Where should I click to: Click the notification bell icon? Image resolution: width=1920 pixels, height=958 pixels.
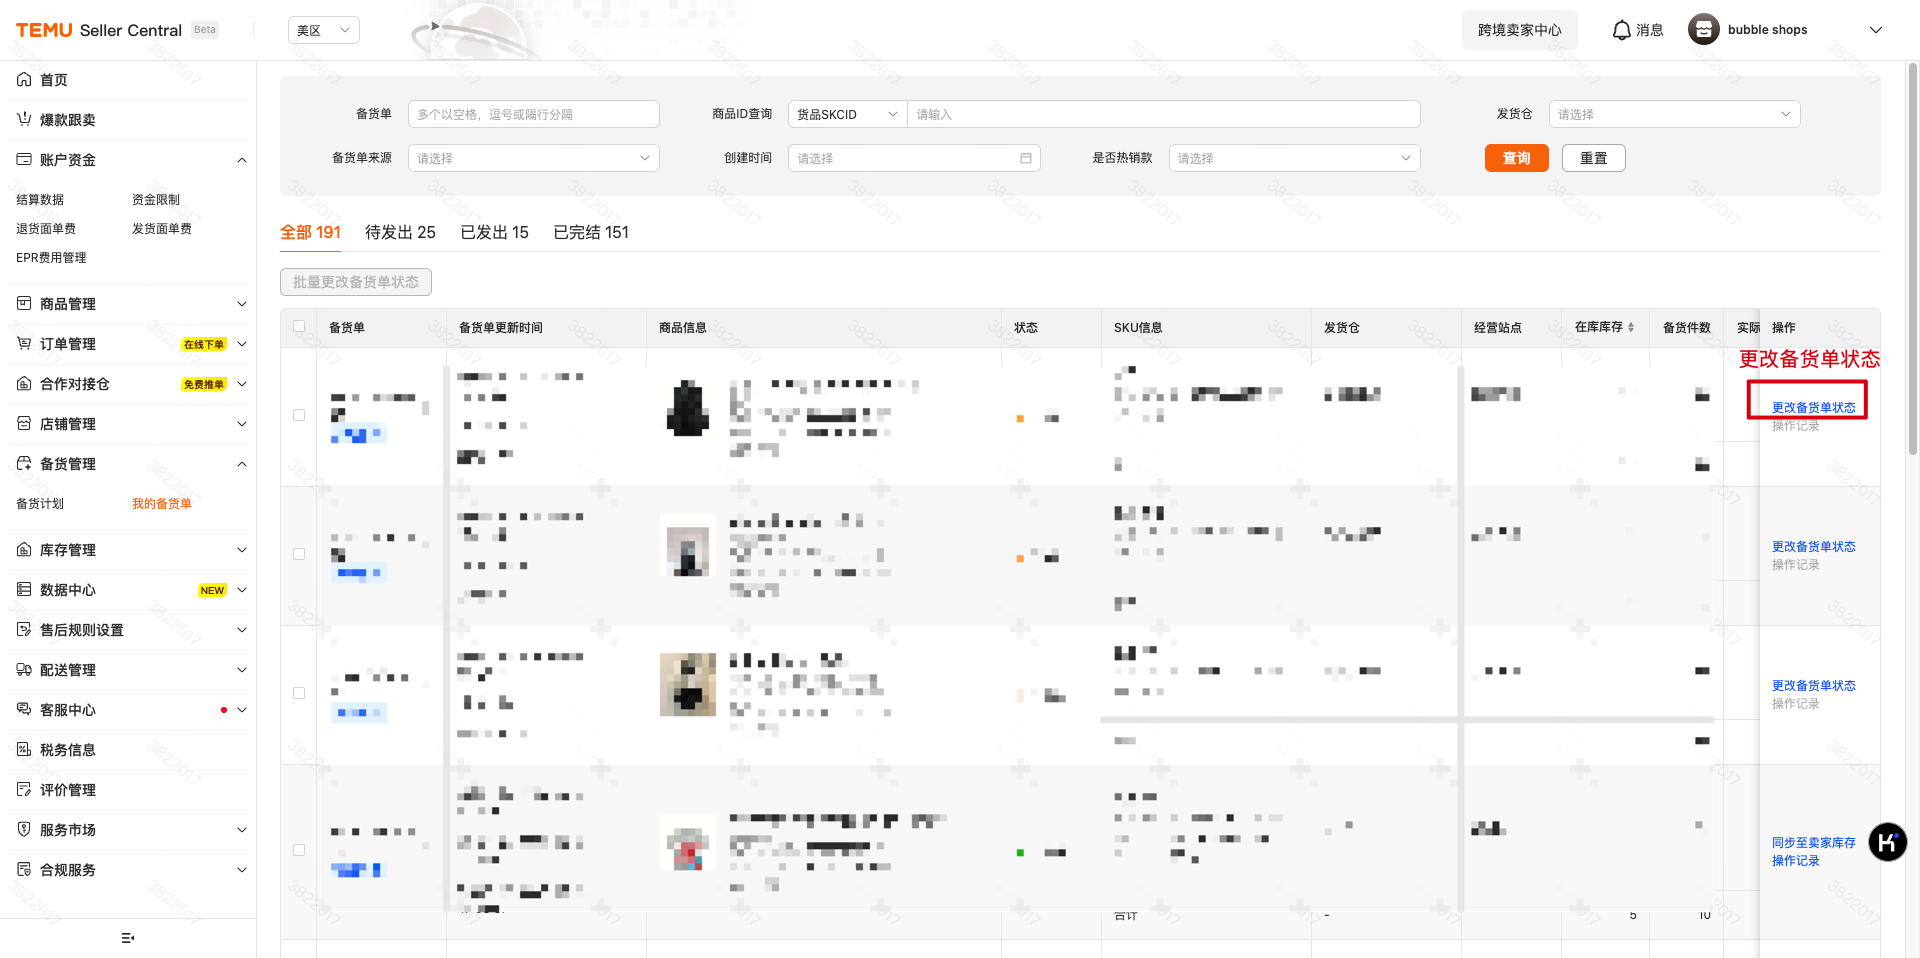point(1621,30)
